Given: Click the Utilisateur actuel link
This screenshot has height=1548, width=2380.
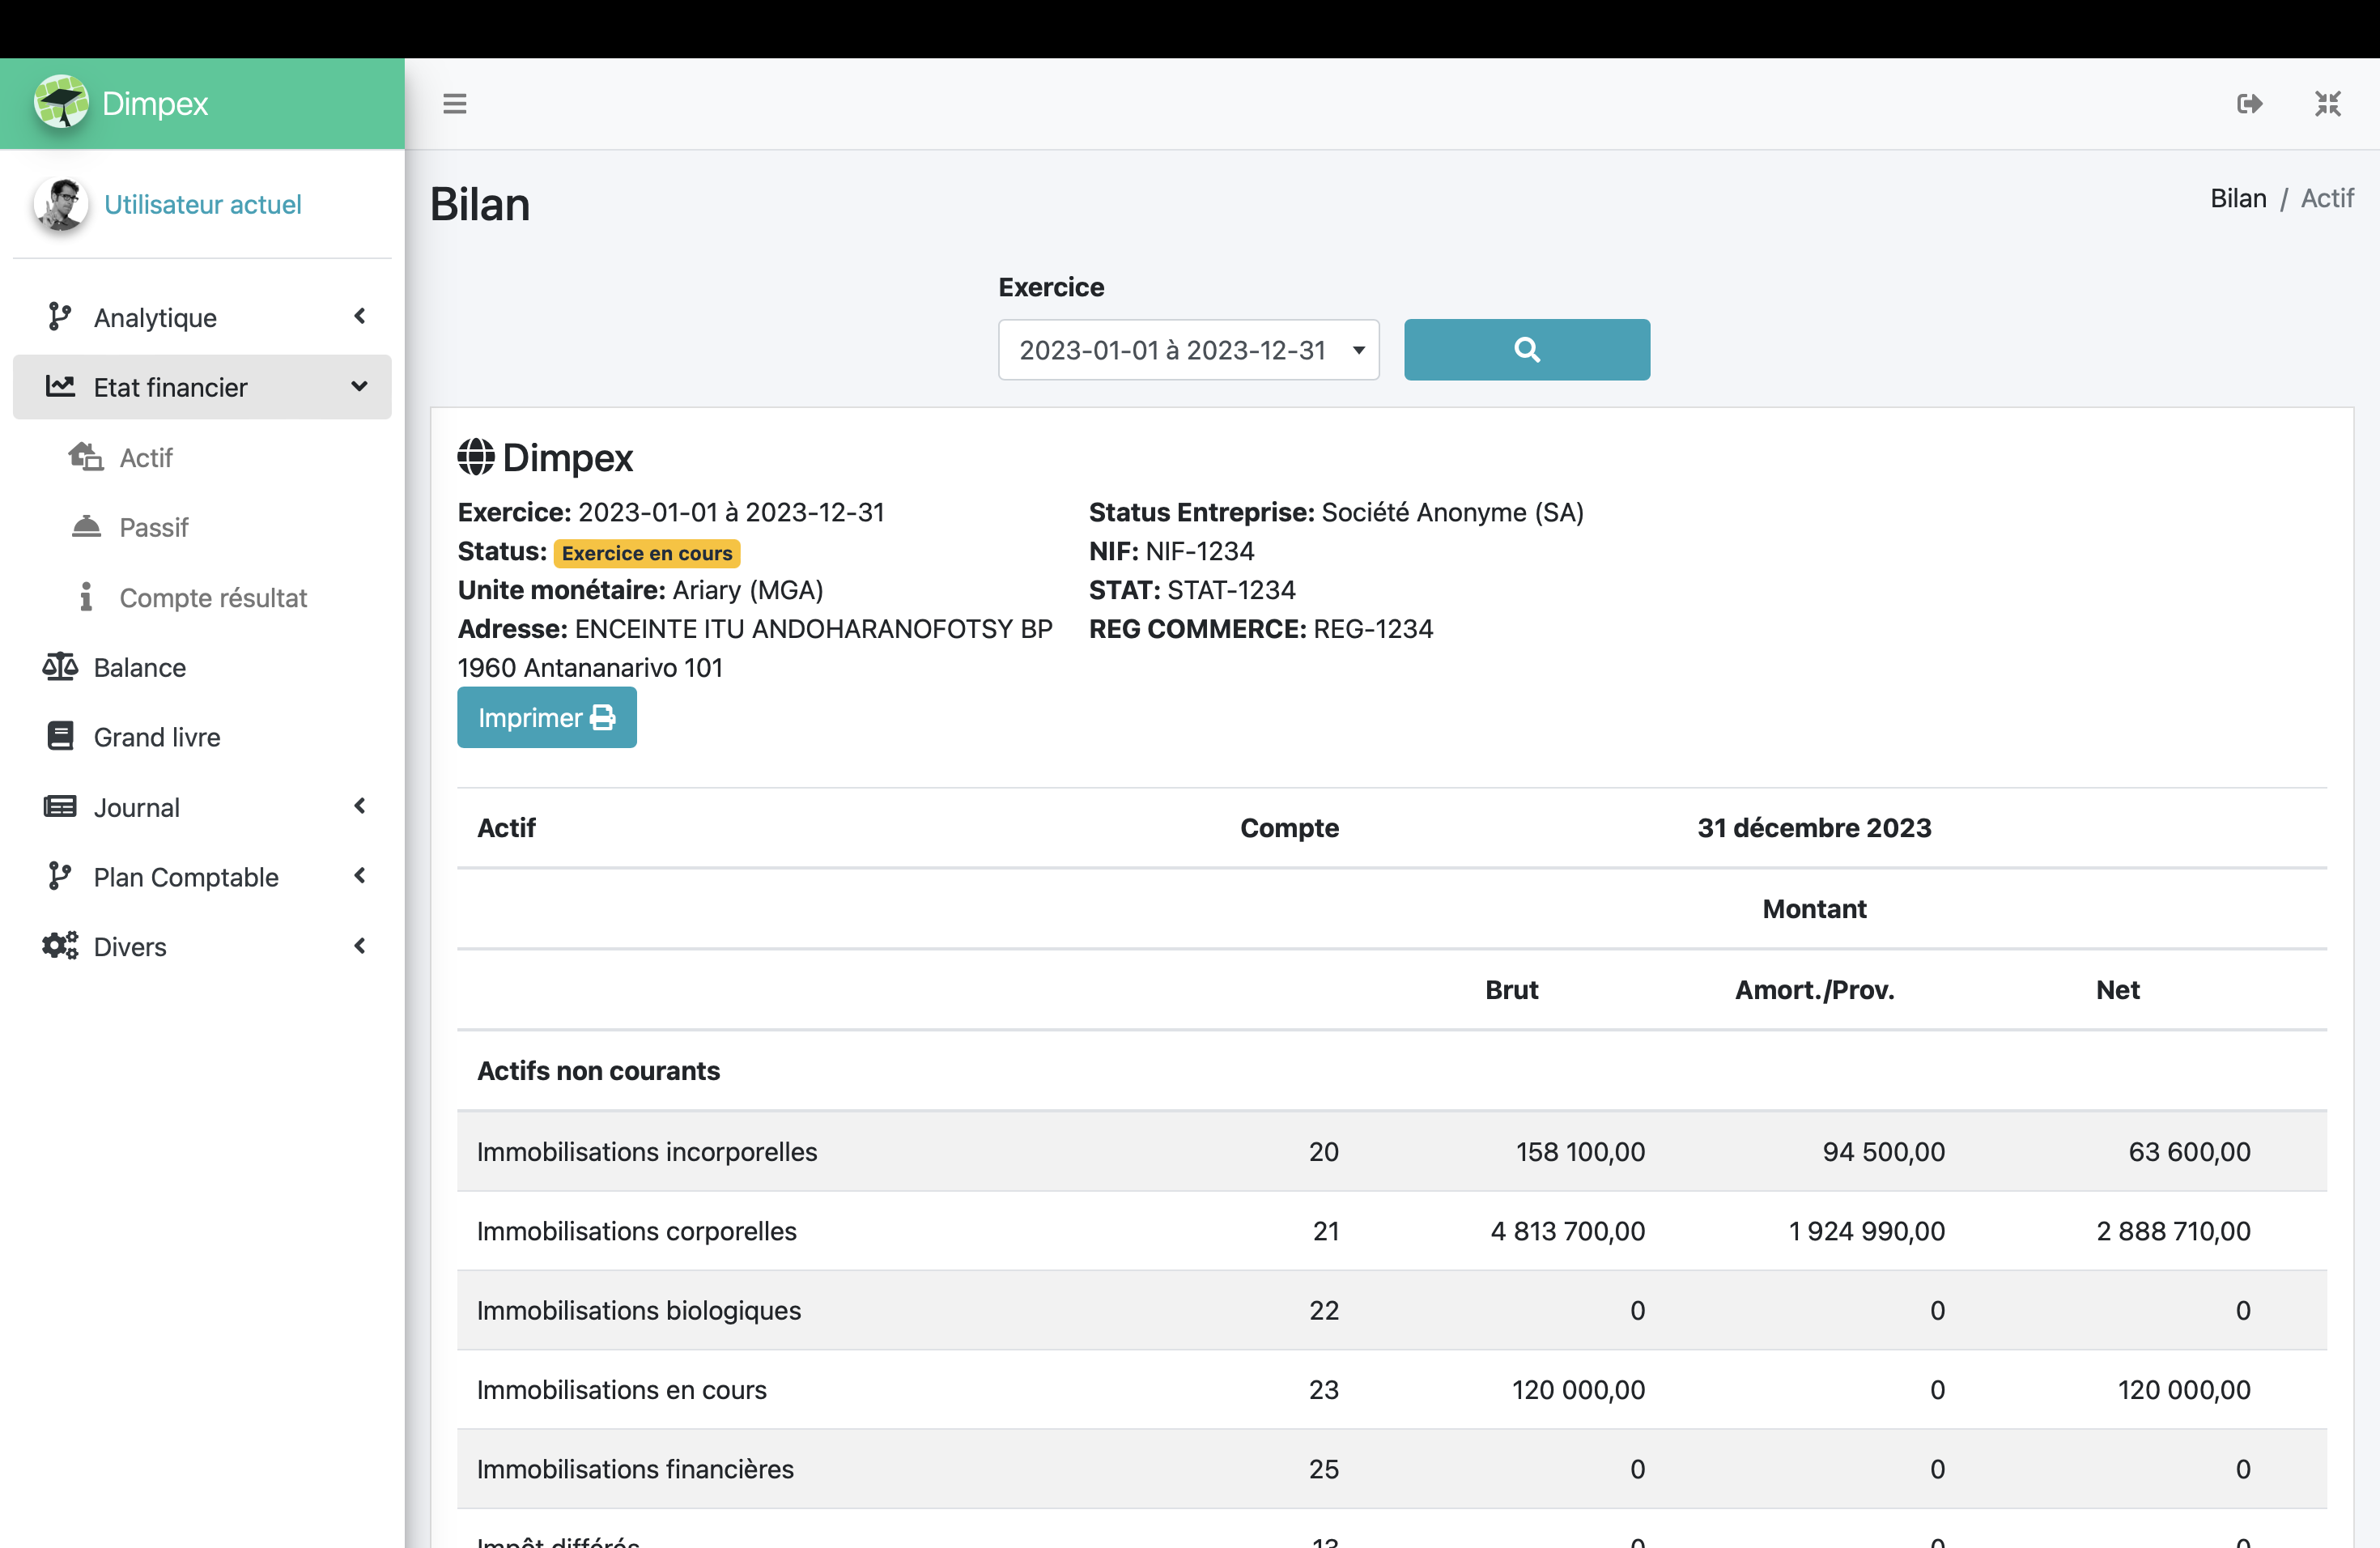Looking at the screenshot, I should pyautogui.click(x=202, y=204).
